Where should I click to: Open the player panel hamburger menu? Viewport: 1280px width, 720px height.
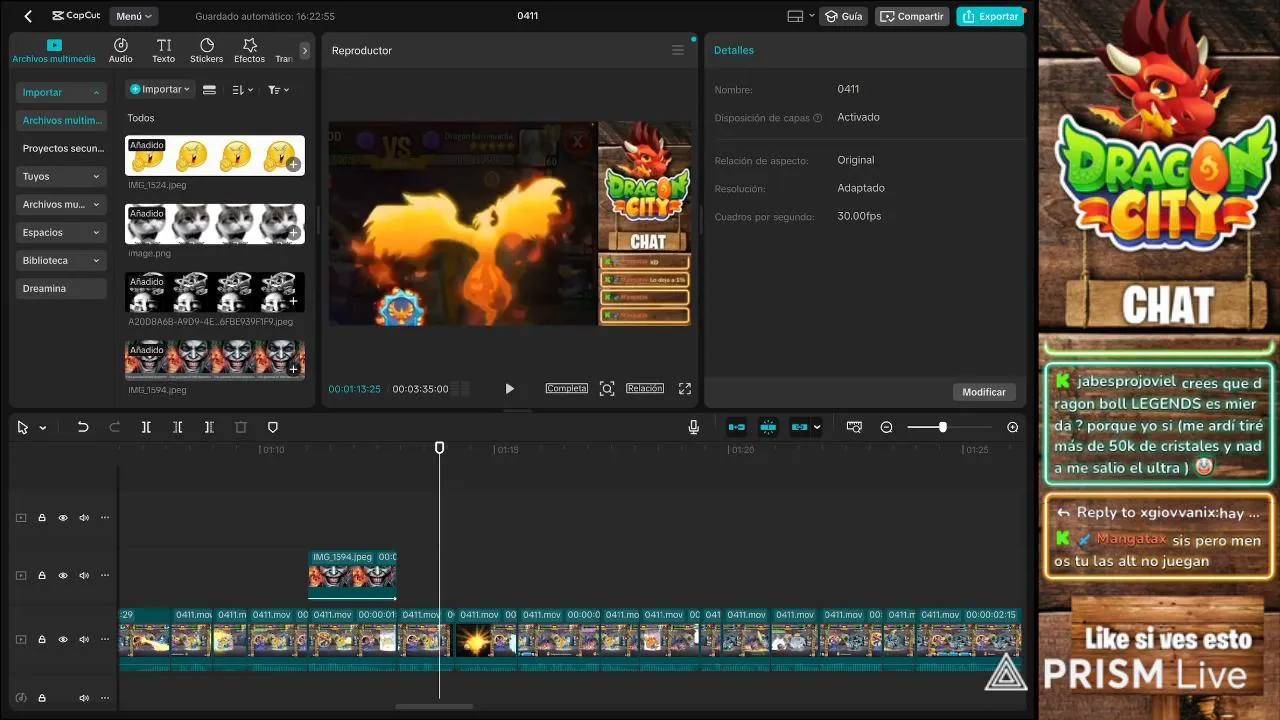coord(678,50)
